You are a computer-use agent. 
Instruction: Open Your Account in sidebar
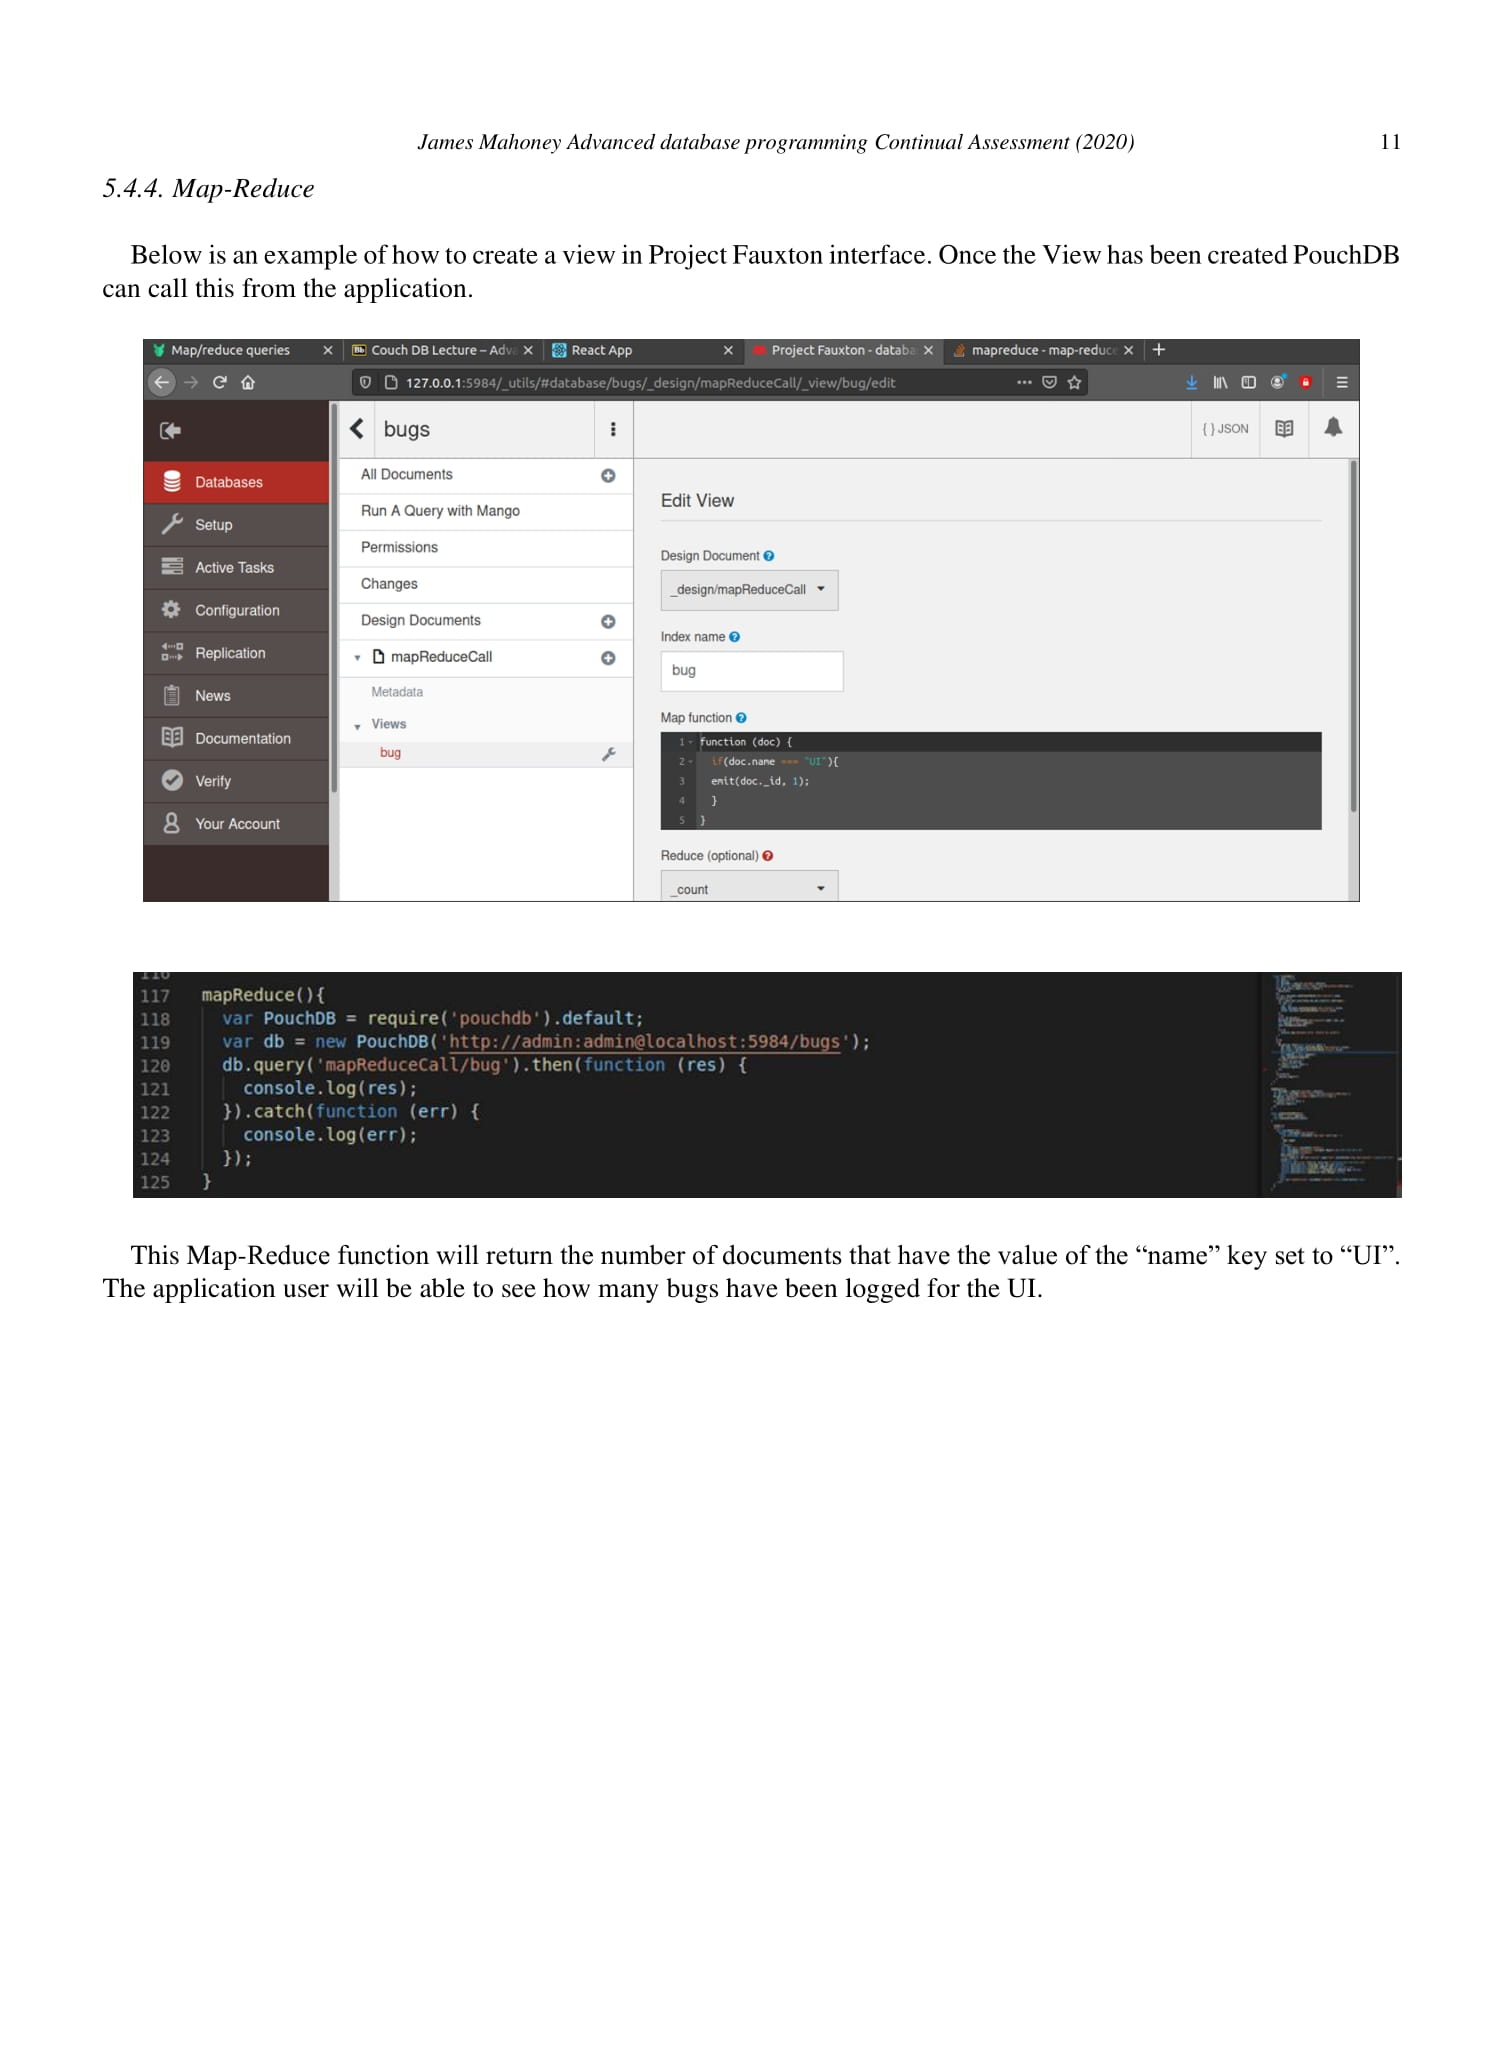236,824
